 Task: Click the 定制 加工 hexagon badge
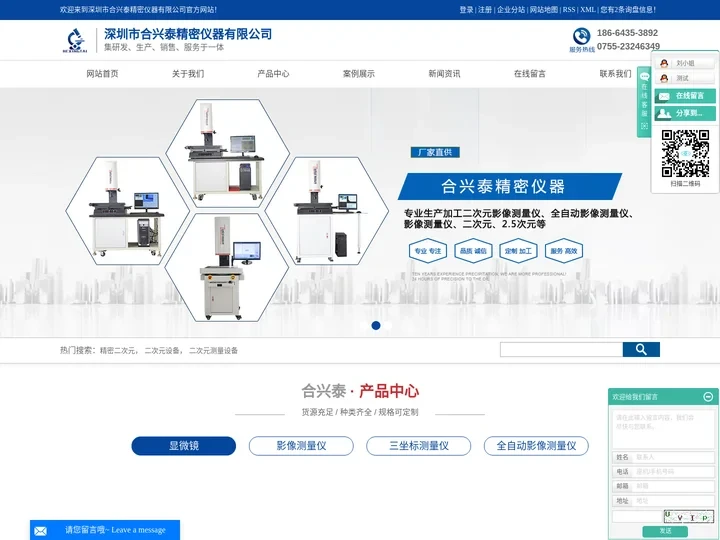[x=518, y=251]
